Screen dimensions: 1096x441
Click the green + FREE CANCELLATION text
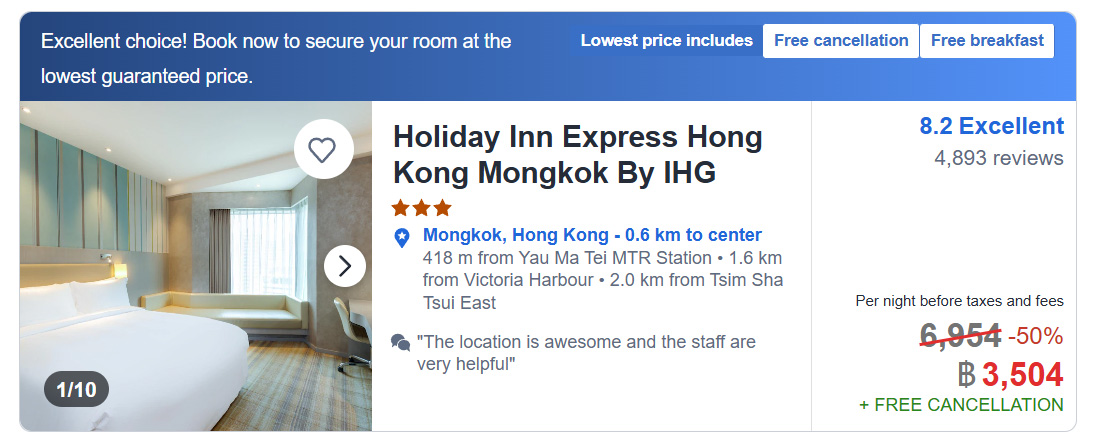click(961, 405)
